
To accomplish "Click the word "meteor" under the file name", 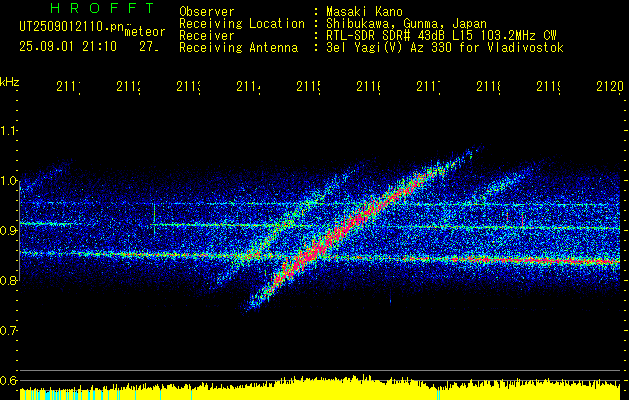I will (145, 32).
